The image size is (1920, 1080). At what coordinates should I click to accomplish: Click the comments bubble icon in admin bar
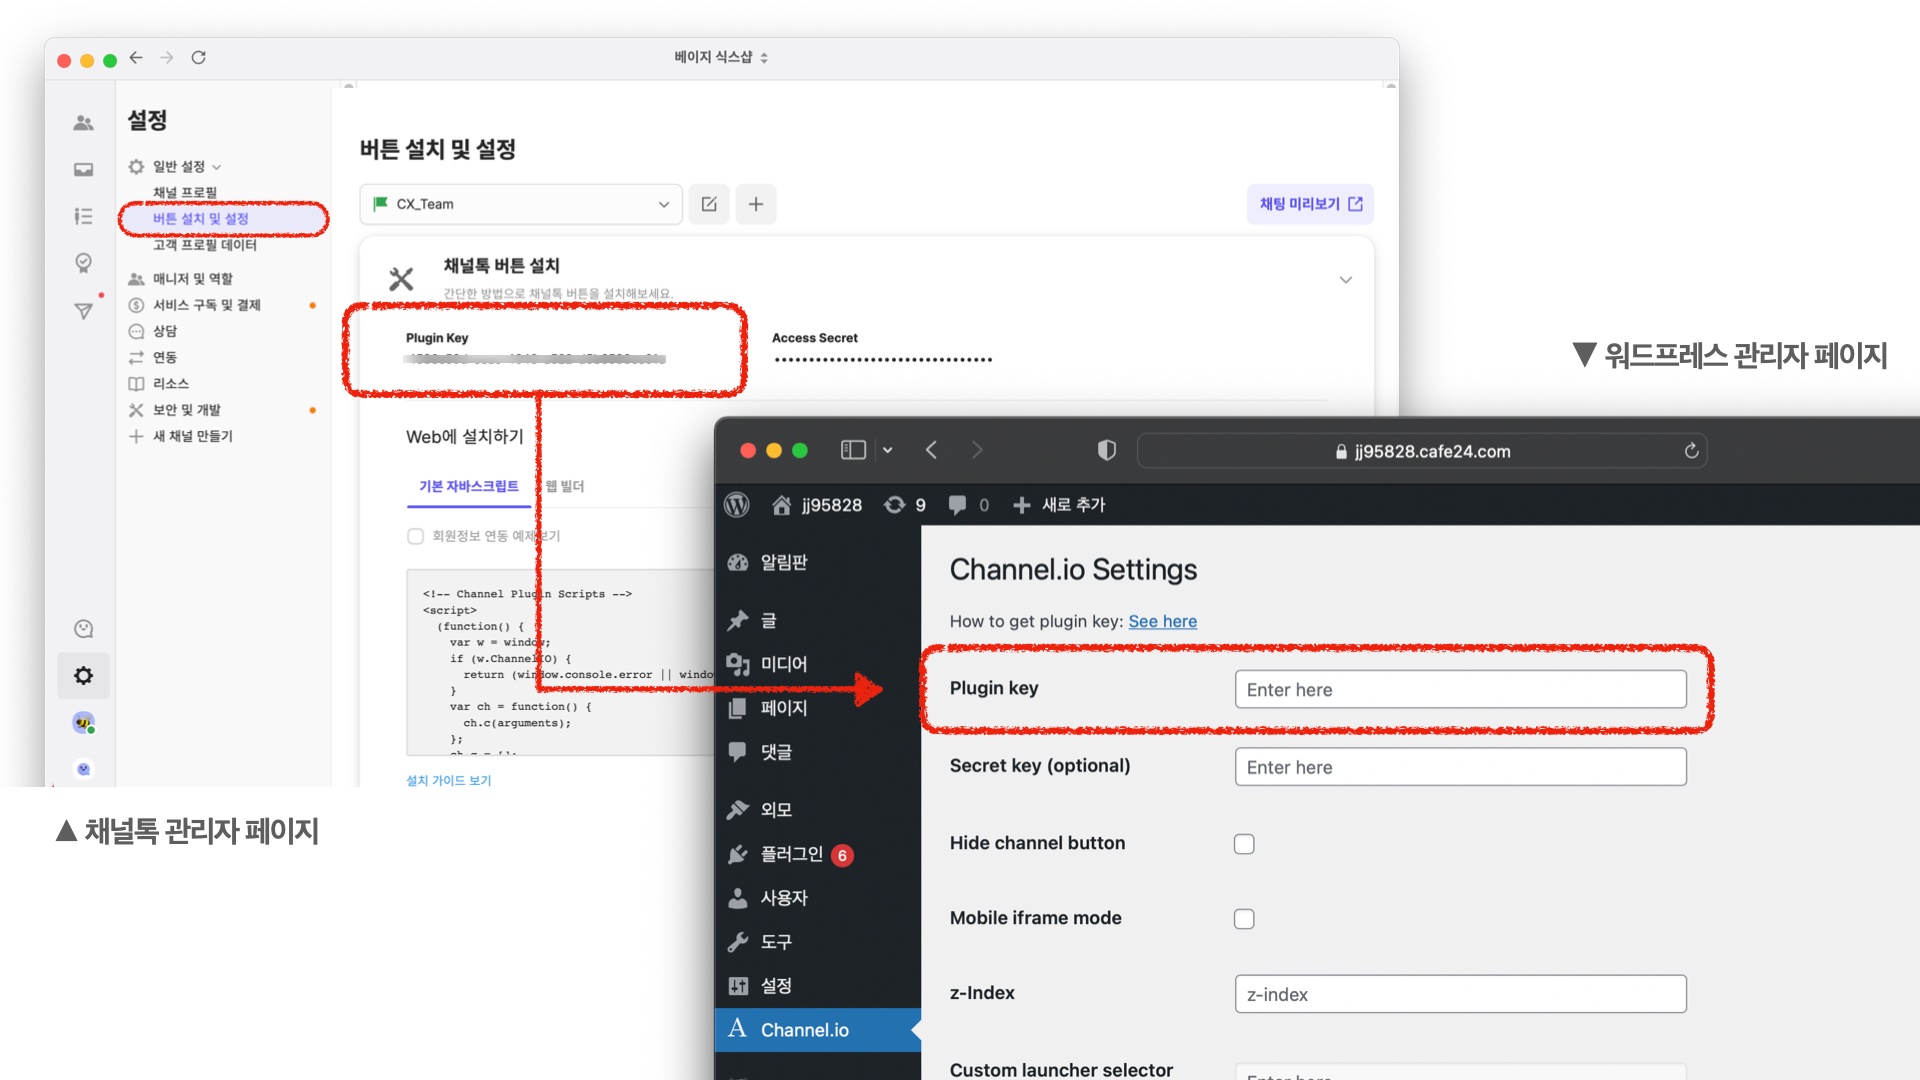coord(958,505)
